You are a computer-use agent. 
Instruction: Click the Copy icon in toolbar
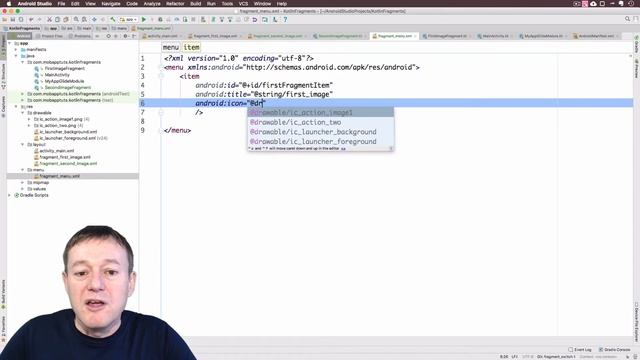click(x=58, y=19)
